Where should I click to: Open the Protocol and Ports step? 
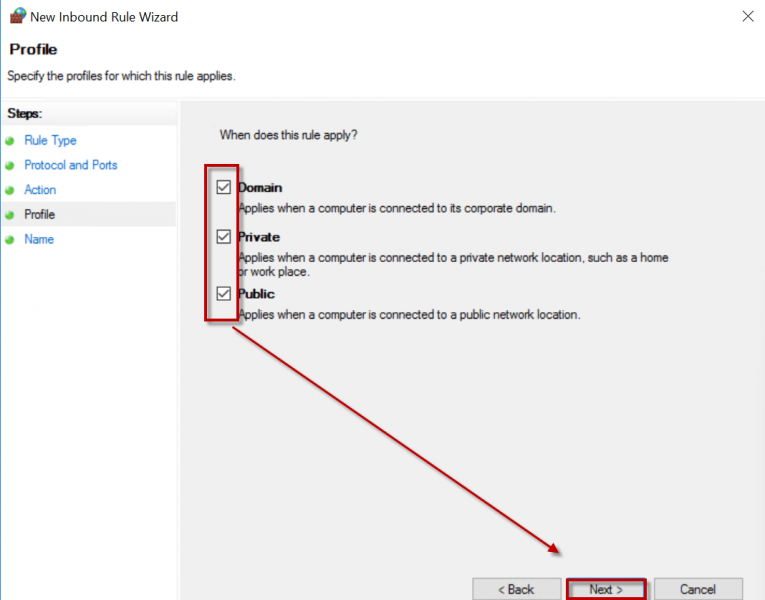[70, 165]
